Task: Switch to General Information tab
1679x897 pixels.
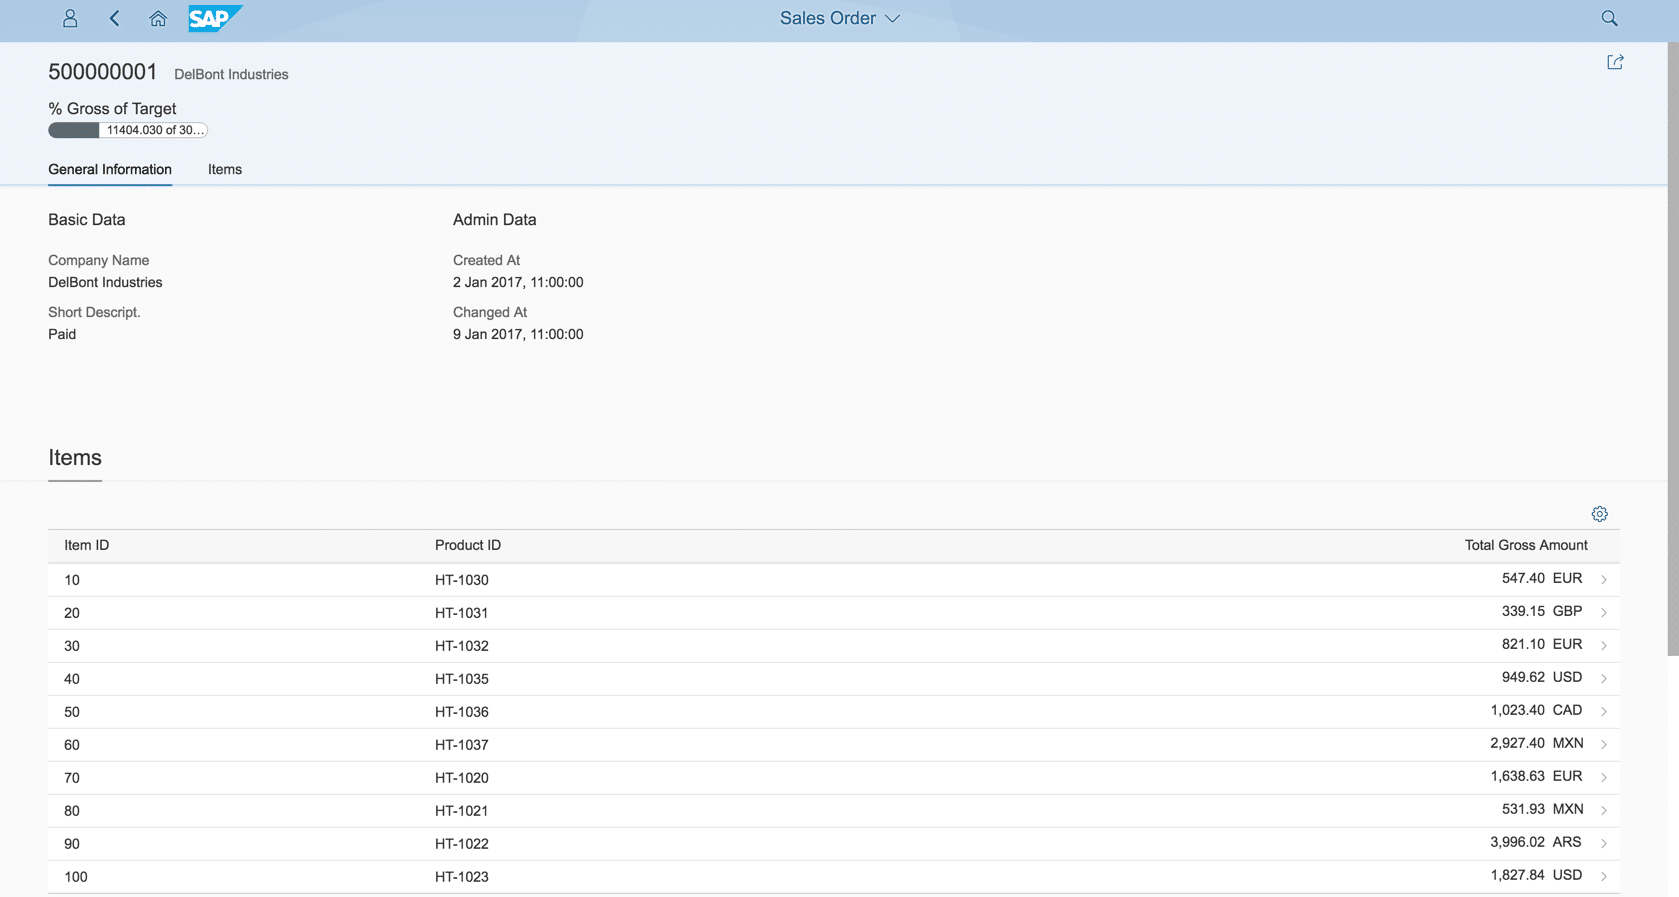Action: click(110, 169)
